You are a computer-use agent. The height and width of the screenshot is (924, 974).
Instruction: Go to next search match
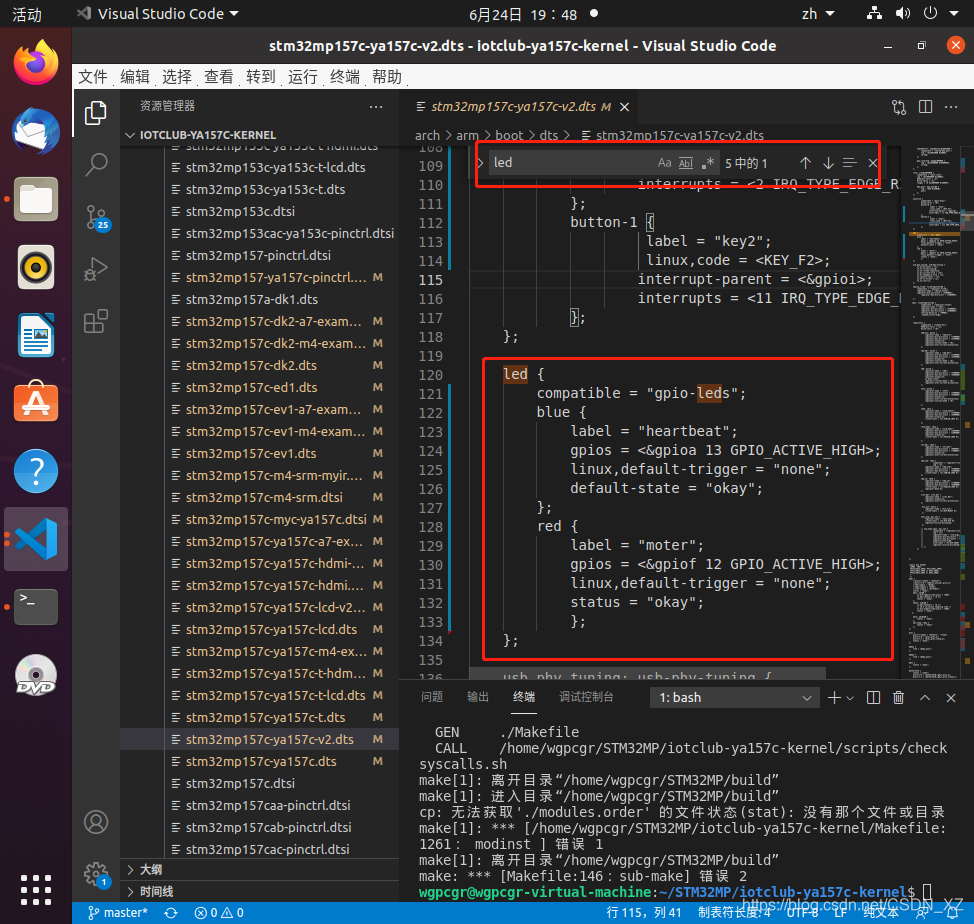pyautogui.click(x=827, y=163)
